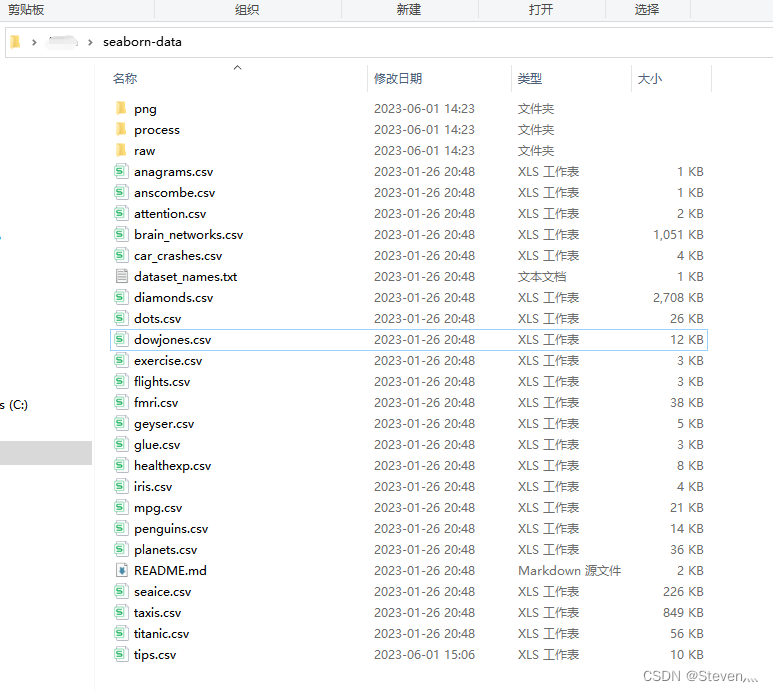The image size is (773, 692).
Task: Click the iris.csv file icon
Action: (x=121, y=486)
